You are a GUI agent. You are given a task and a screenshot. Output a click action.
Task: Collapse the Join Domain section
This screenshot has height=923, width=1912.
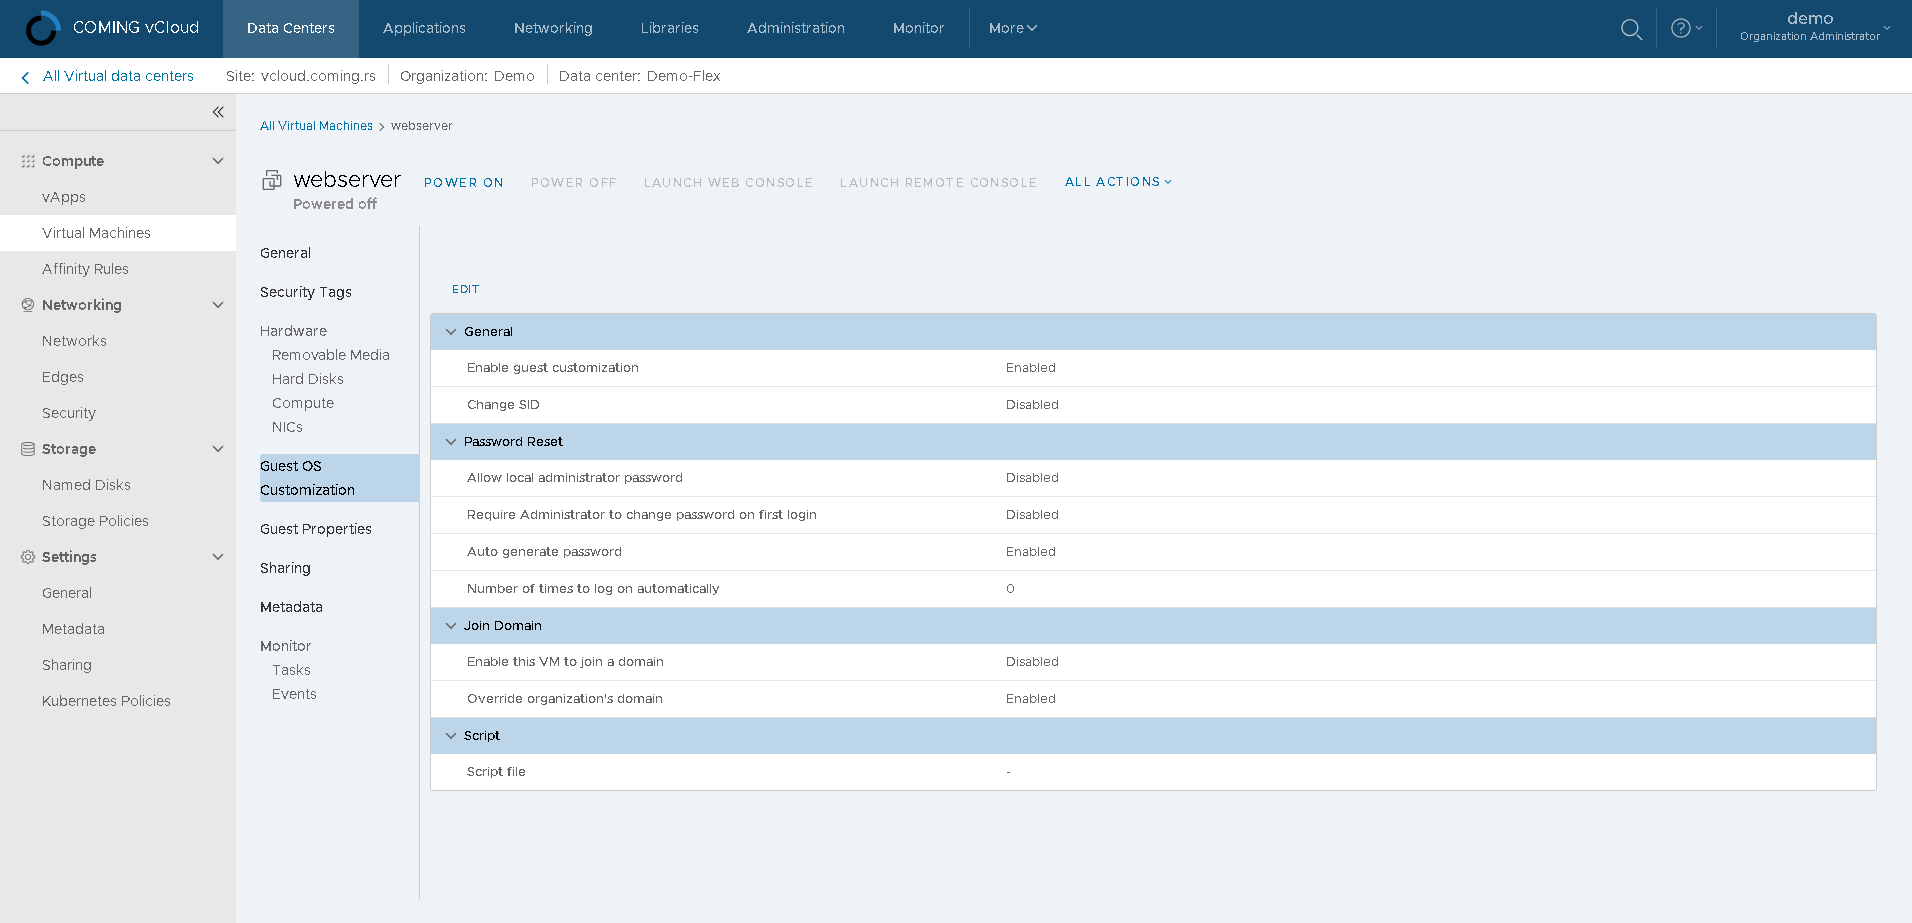pyautogui.click(x=451, y=626)
